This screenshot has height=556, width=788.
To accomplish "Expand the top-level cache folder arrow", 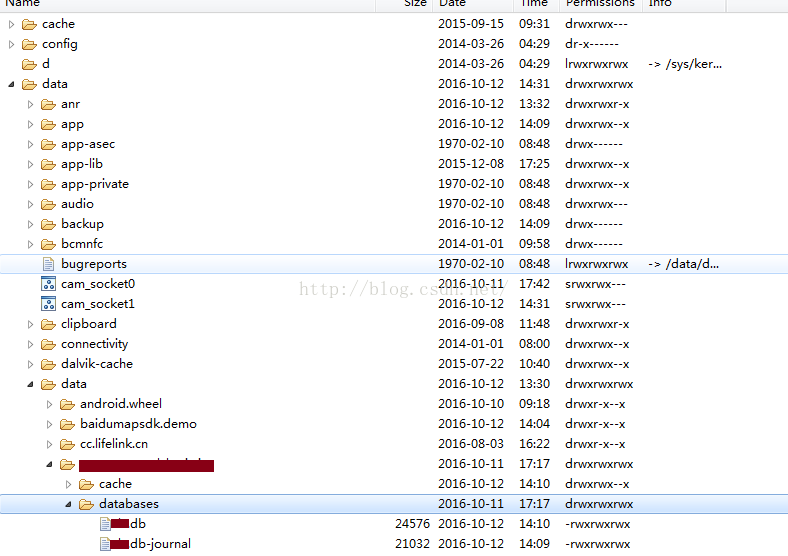I will 12,24.
